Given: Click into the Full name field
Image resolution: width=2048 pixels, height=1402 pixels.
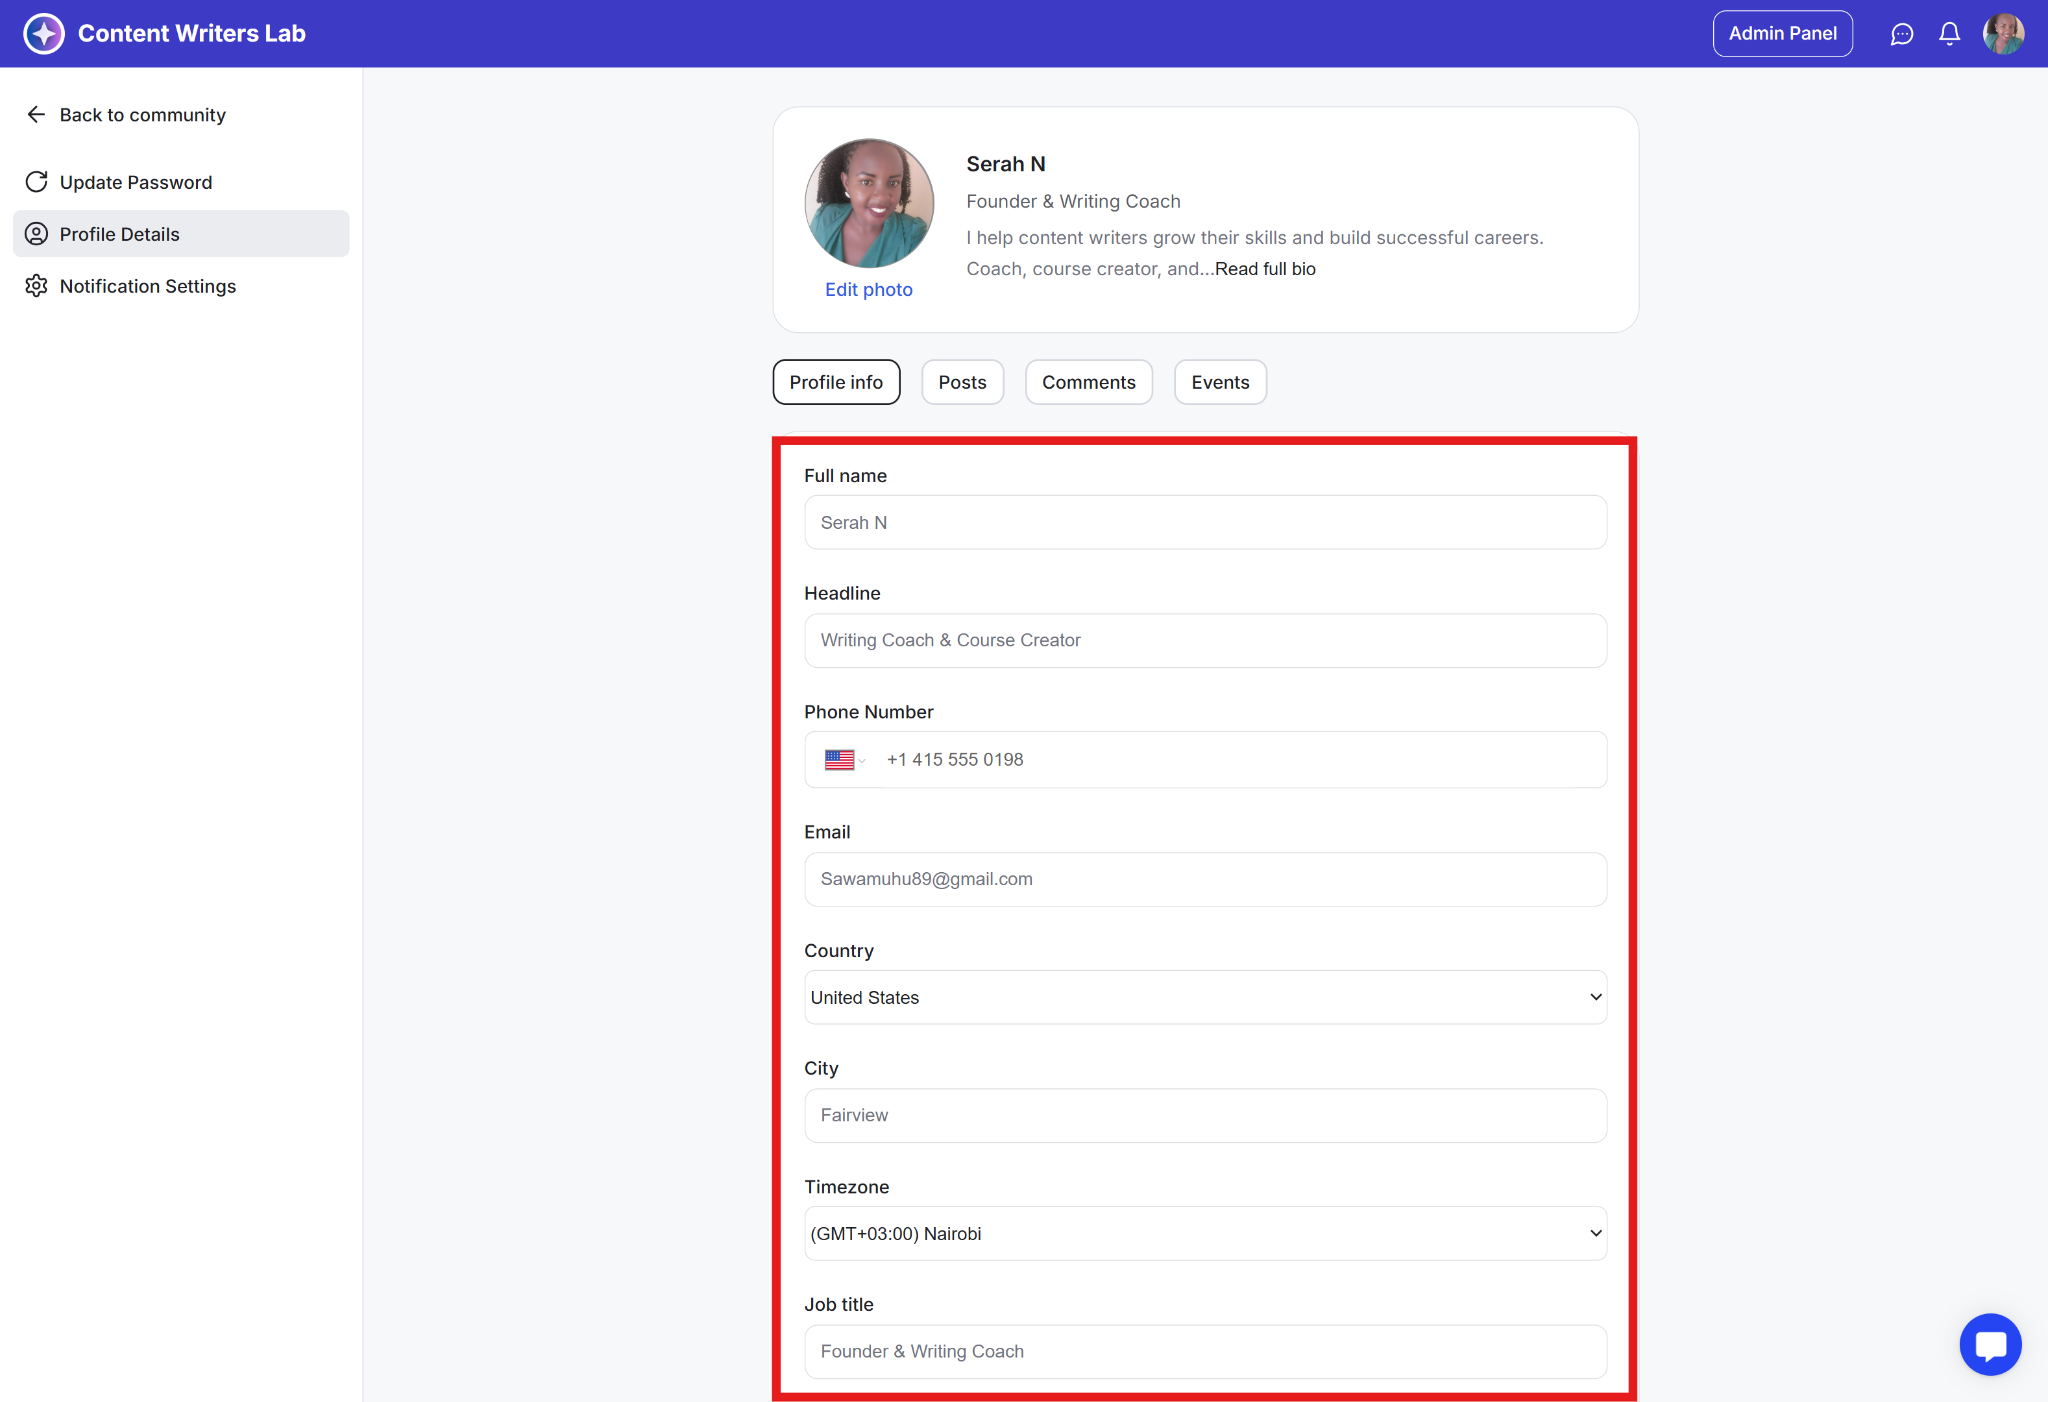Looking at the screenshot, I should 1205,523.
